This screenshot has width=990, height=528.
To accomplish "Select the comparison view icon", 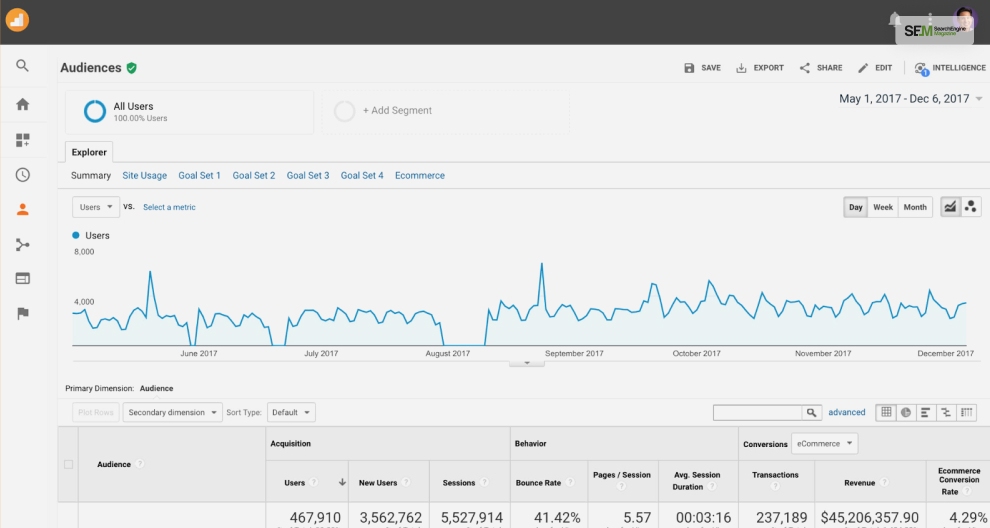I will [945, 412].
